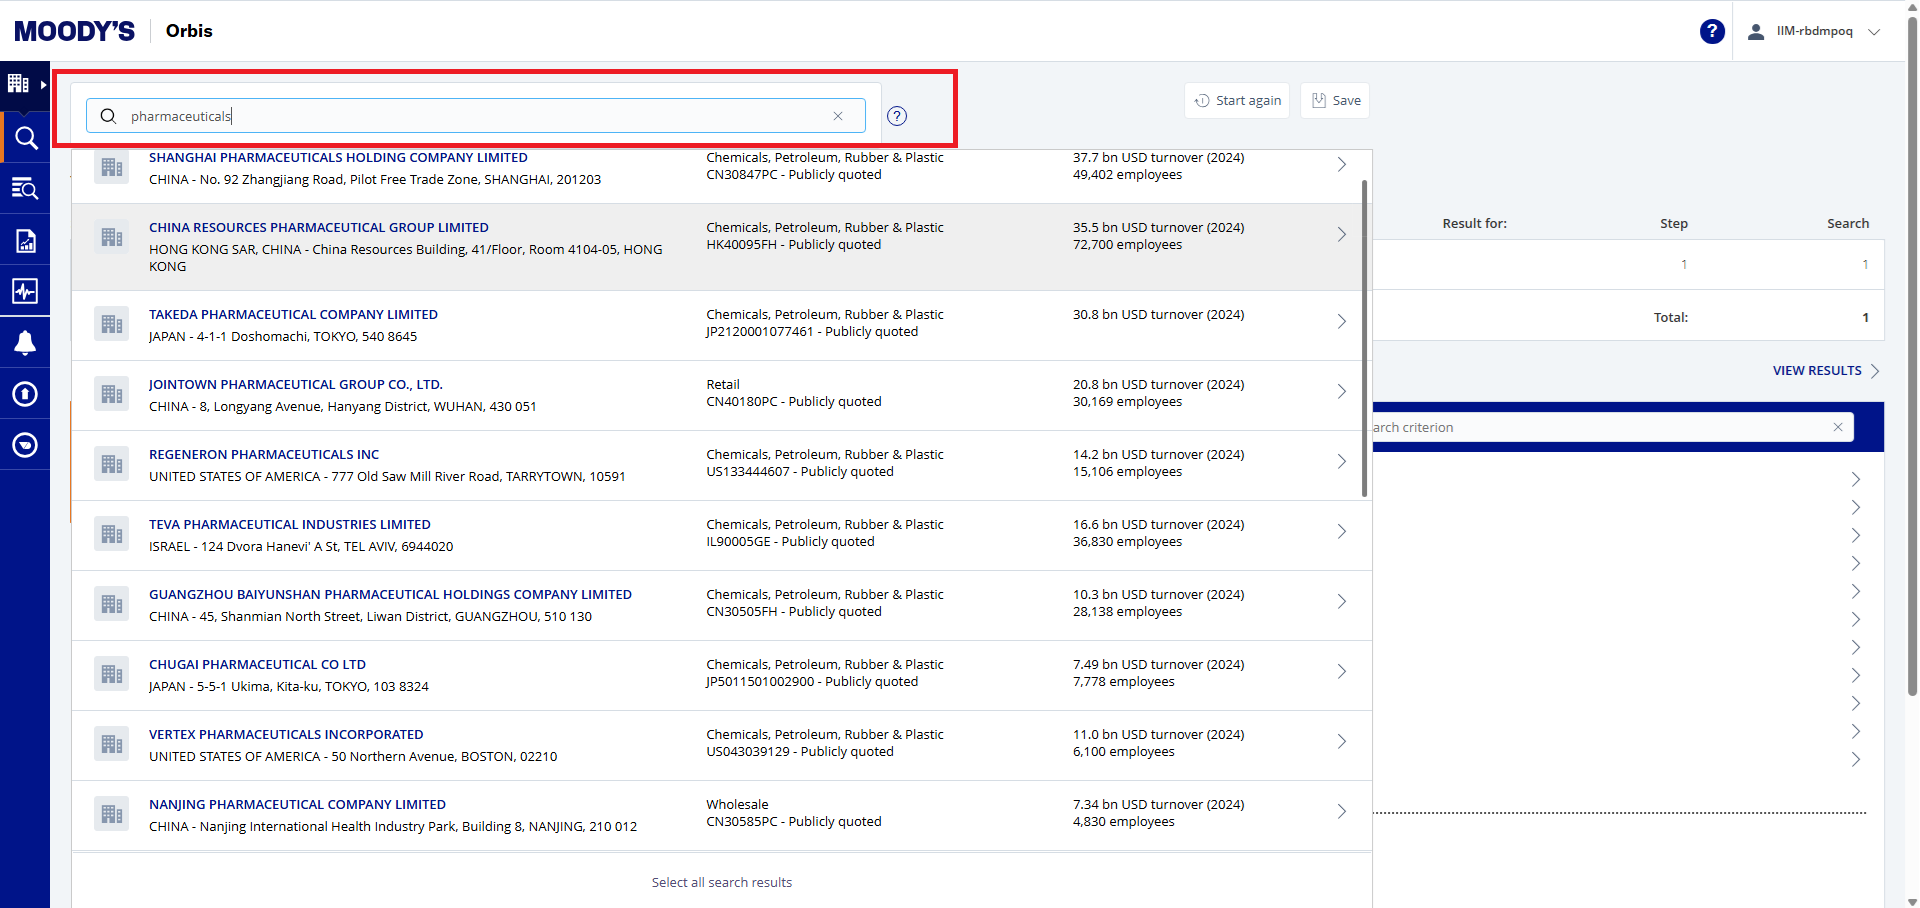The image size is (1920, 908).
Task: Expand Takeda Pharmaceutical row chevron
Action: 1341,321
